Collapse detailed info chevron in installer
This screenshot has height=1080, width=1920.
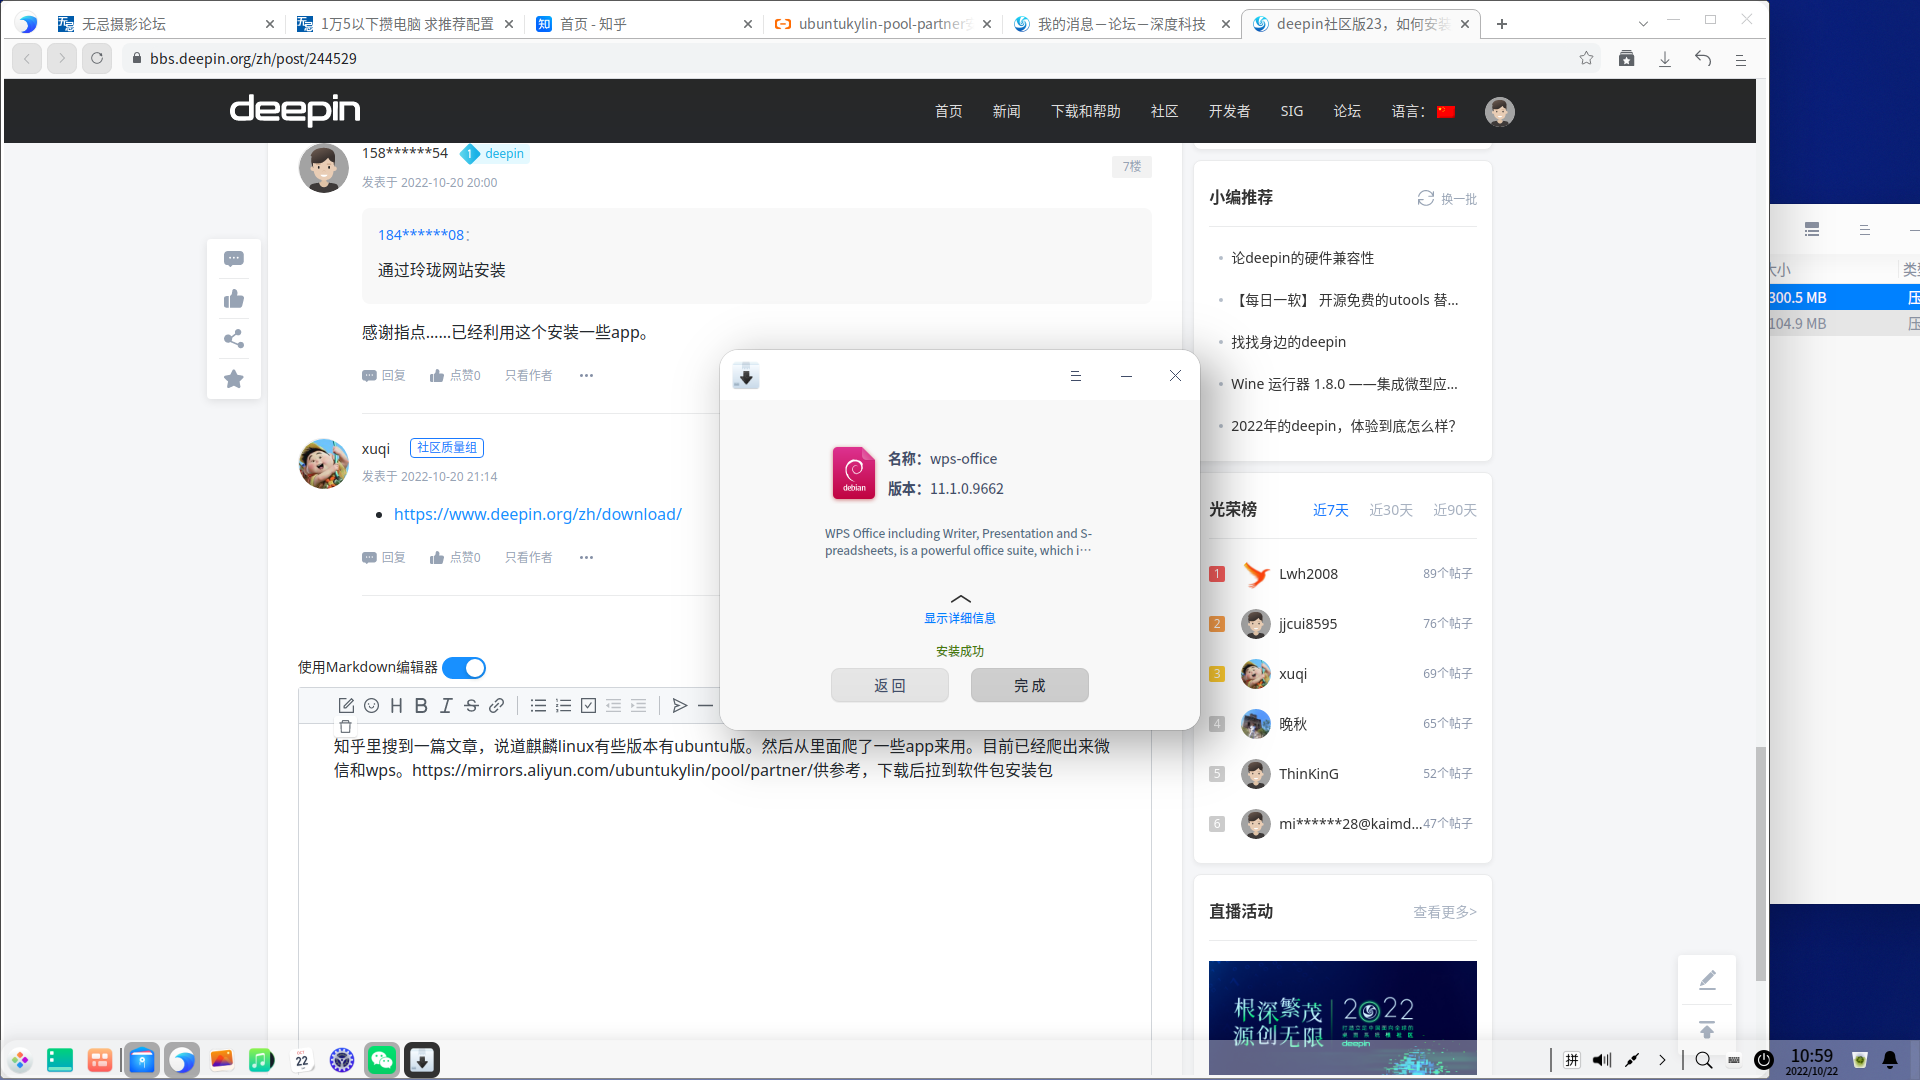coord(960,599)
